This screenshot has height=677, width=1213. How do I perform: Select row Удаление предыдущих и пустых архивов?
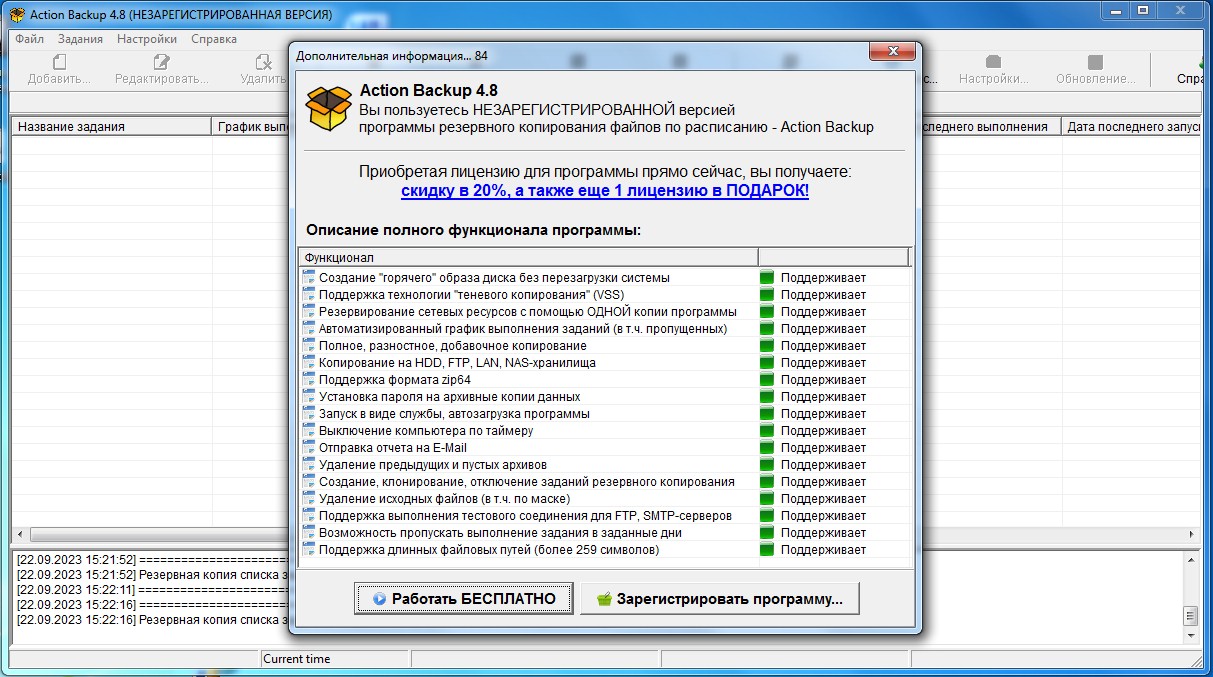tap(605, 464)
